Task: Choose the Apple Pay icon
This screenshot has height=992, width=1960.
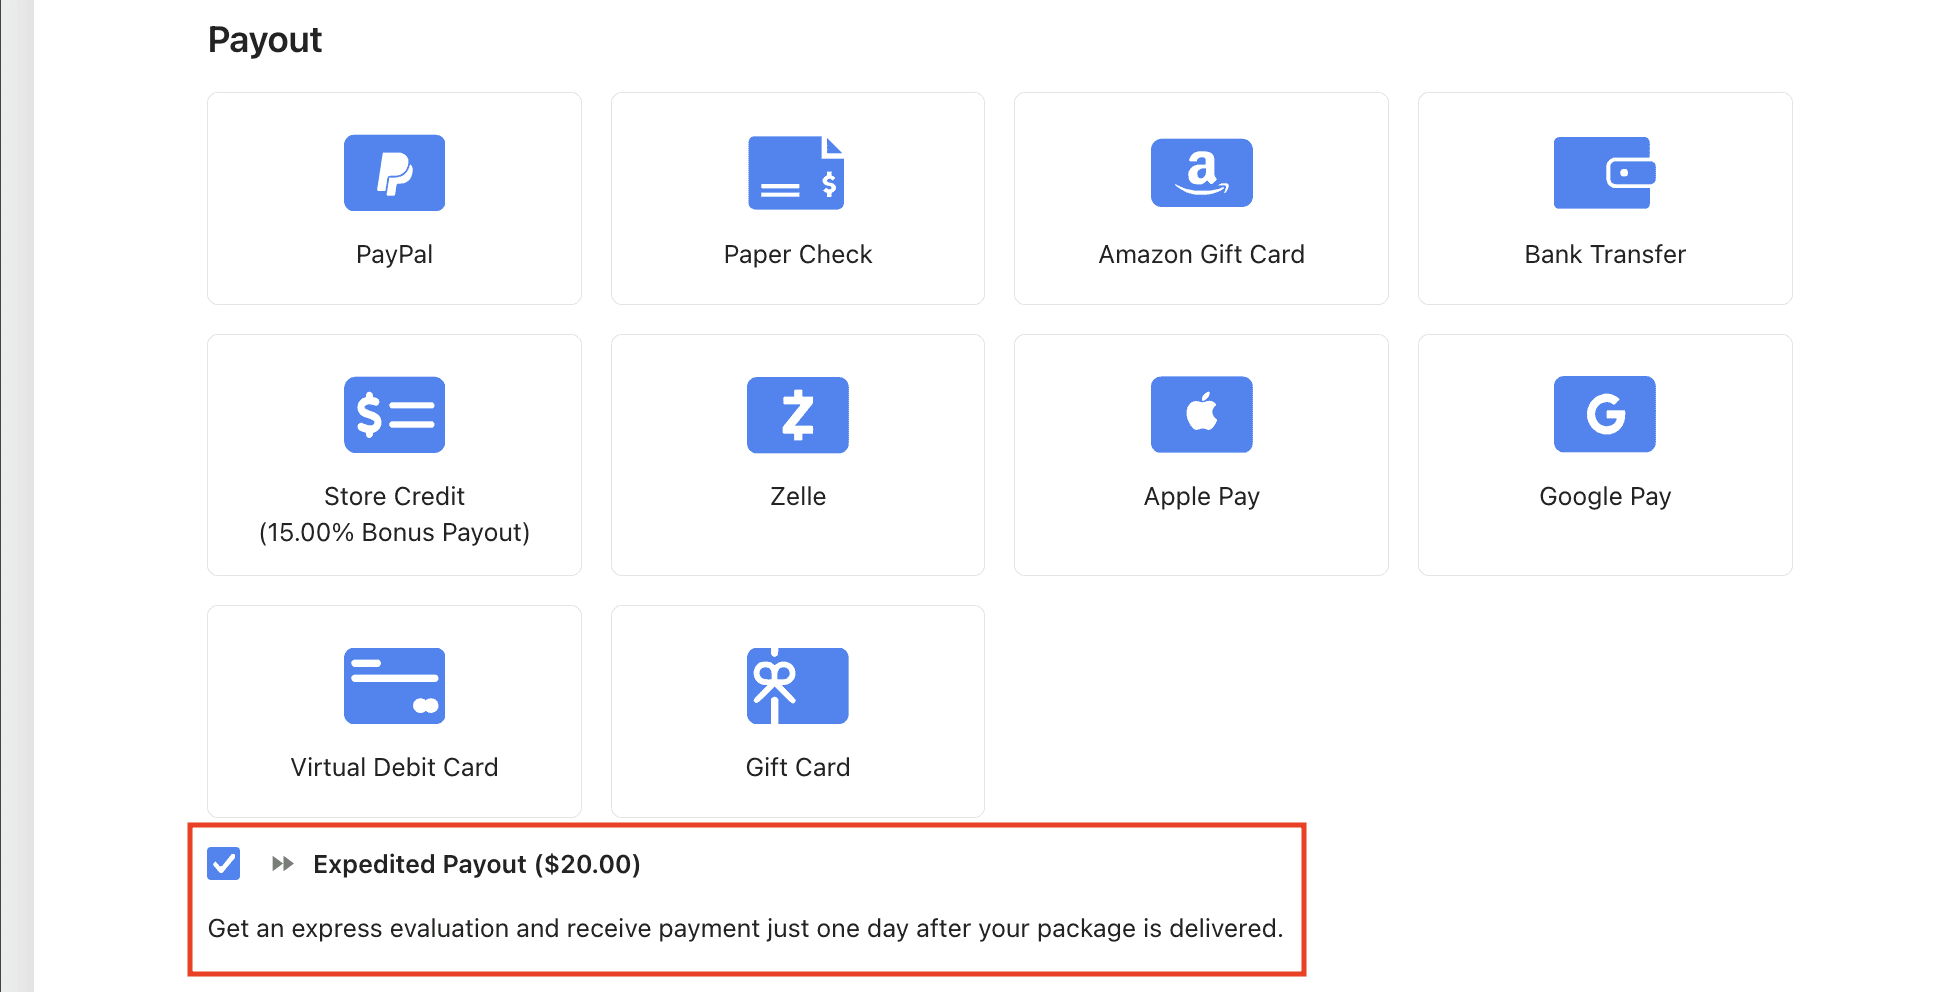Action: point(1201,415)
